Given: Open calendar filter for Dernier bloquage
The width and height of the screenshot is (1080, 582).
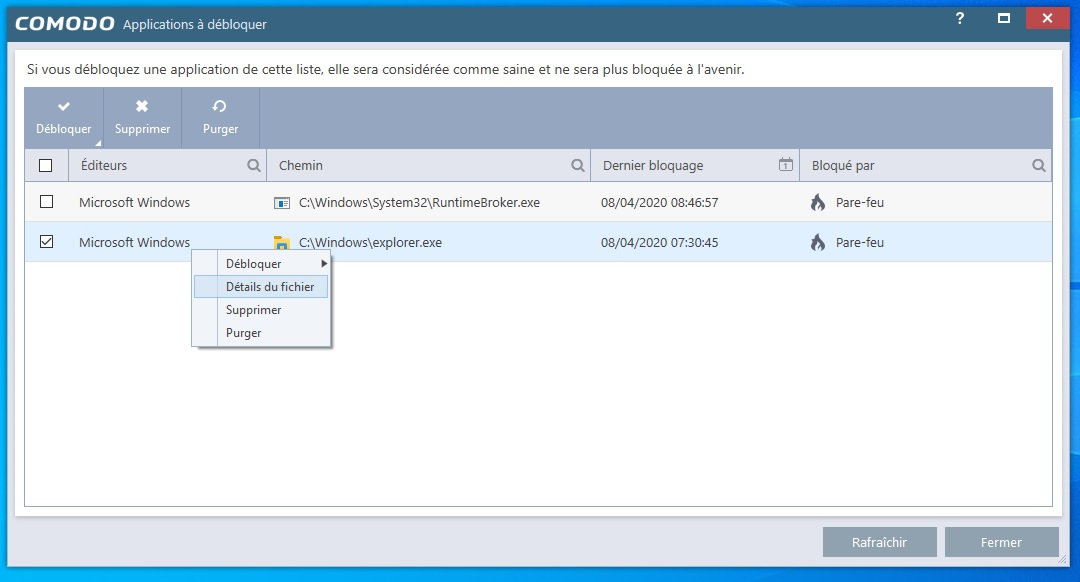Looking at the screenshot, I should pyautogui.click(x=786, y=165).
